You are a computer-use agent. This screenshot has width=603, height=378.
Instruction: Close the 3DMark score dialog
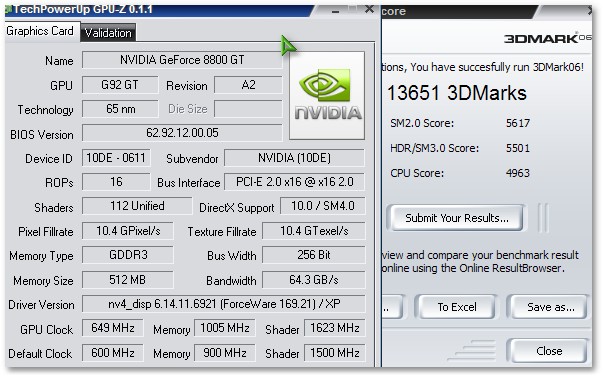[x=549, y=351]
